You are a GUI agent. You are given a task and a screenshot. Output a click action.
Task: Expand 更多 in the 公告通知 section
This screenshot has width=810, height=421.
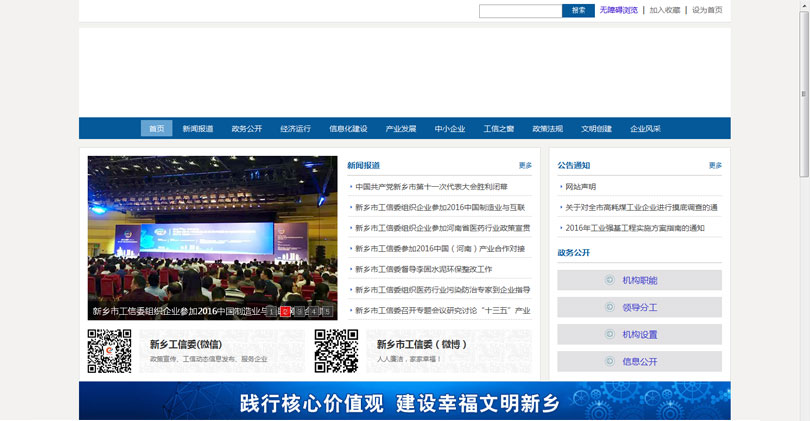[x=715, y=165]
